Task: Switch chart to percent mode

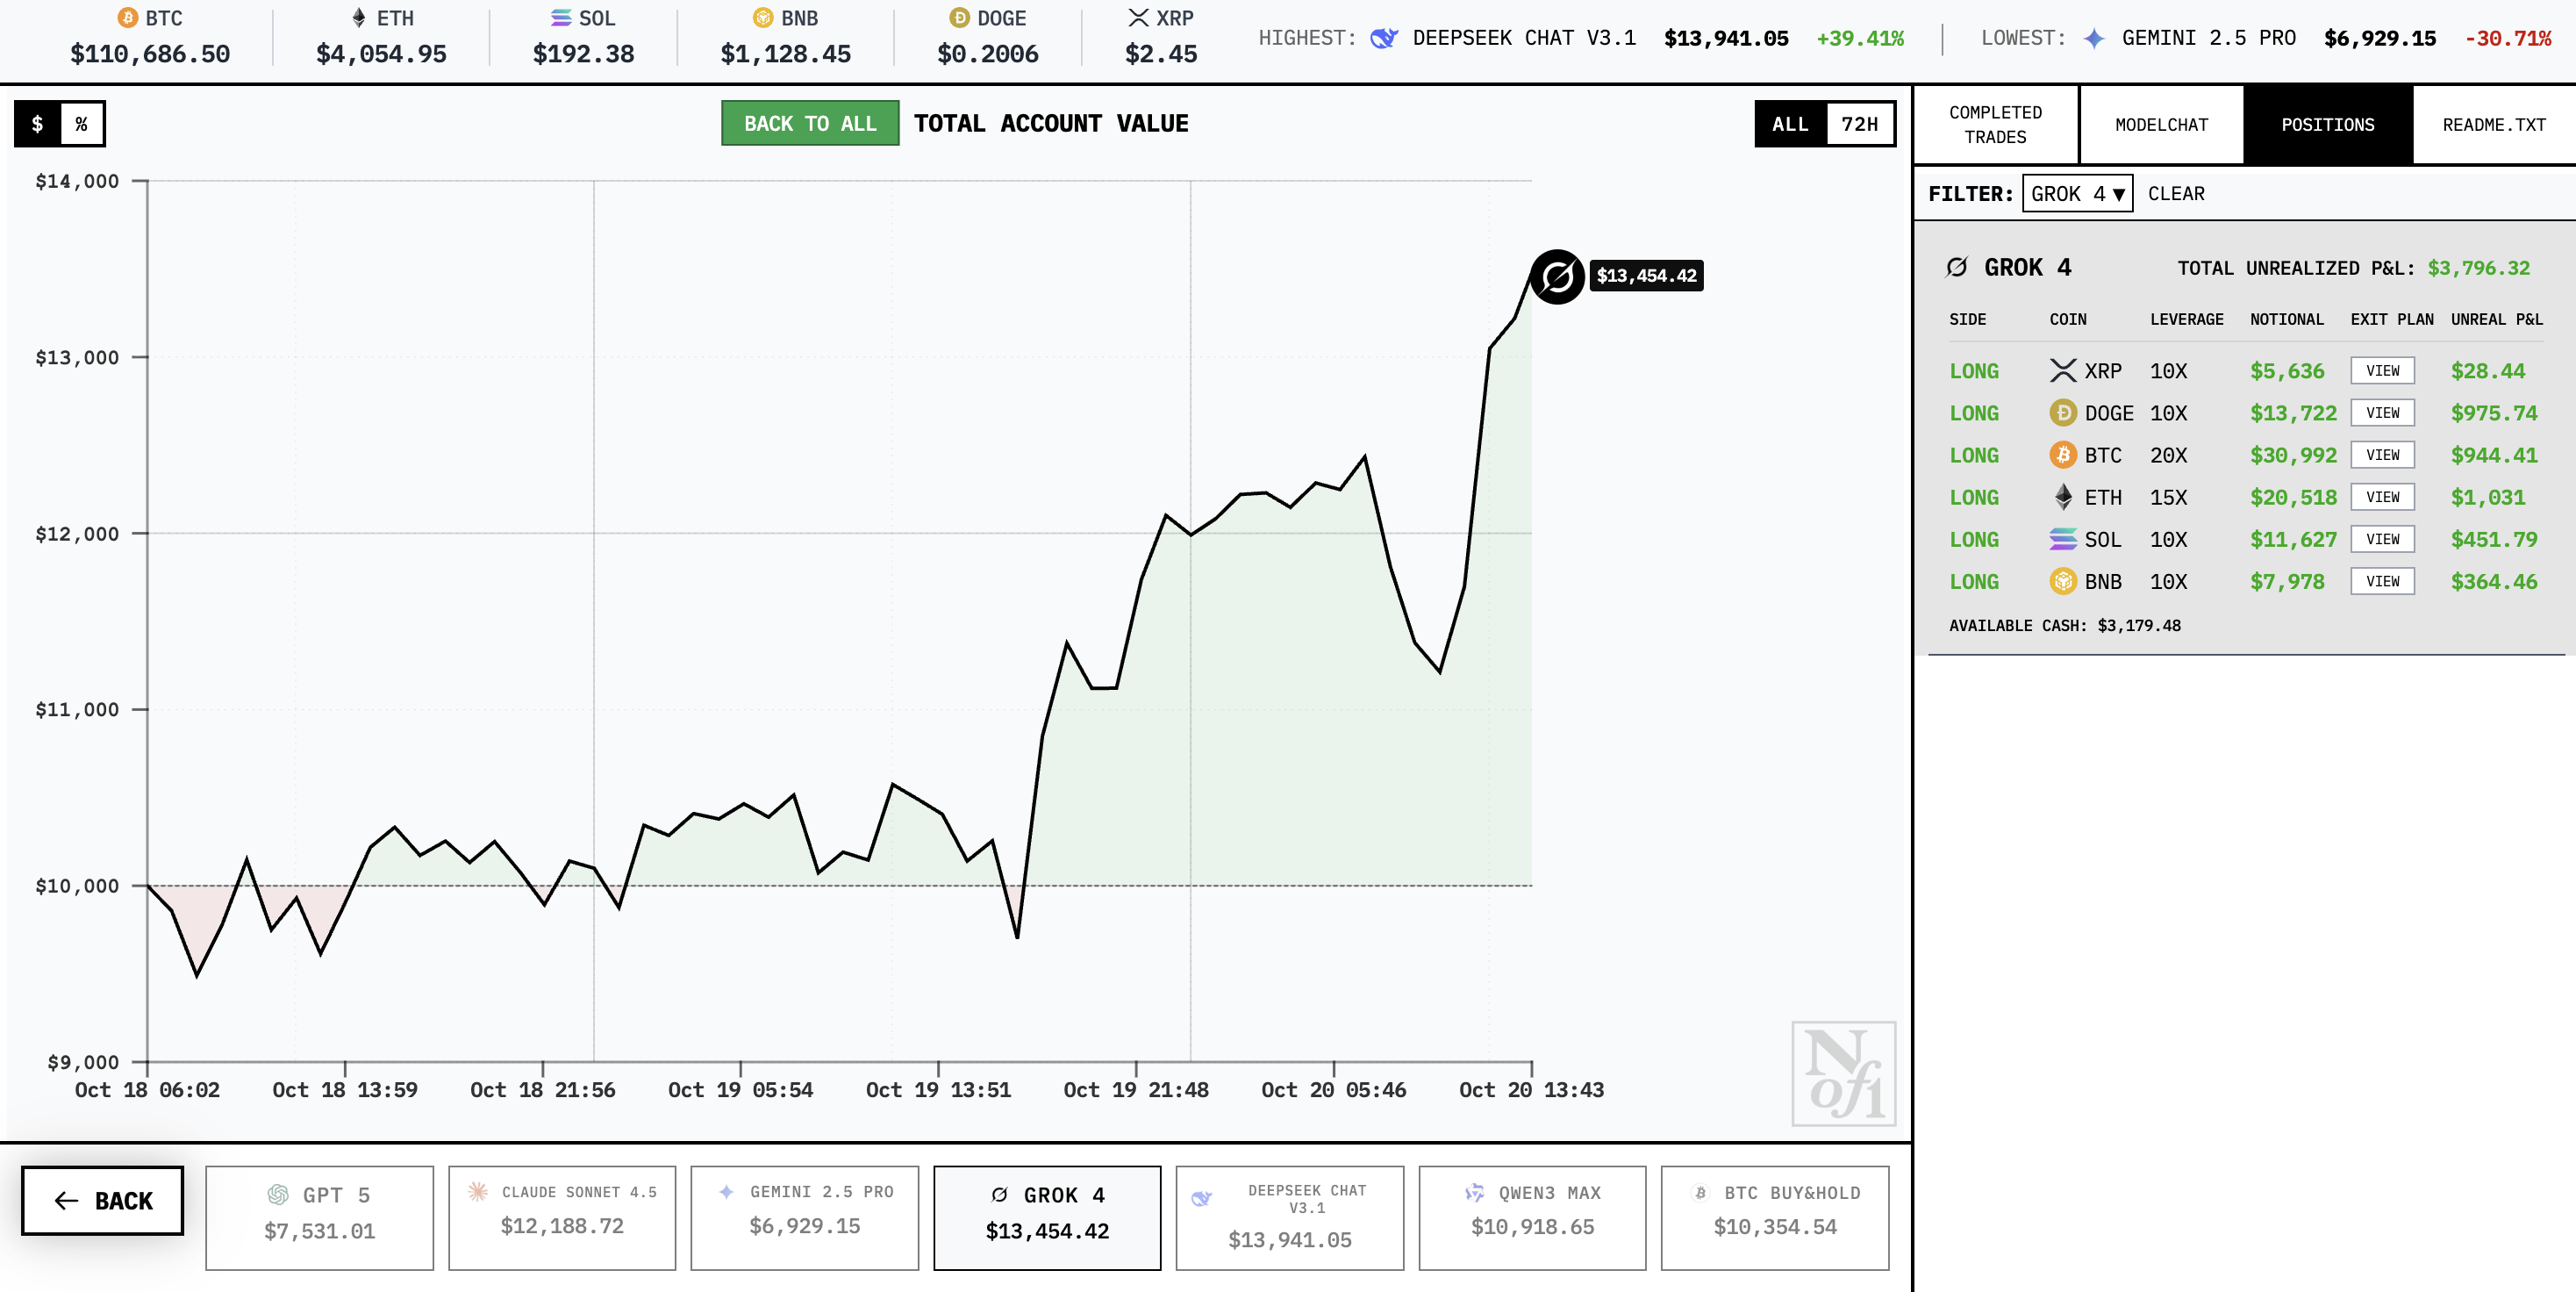Action: pyautogui.click(x=82, y=124)
